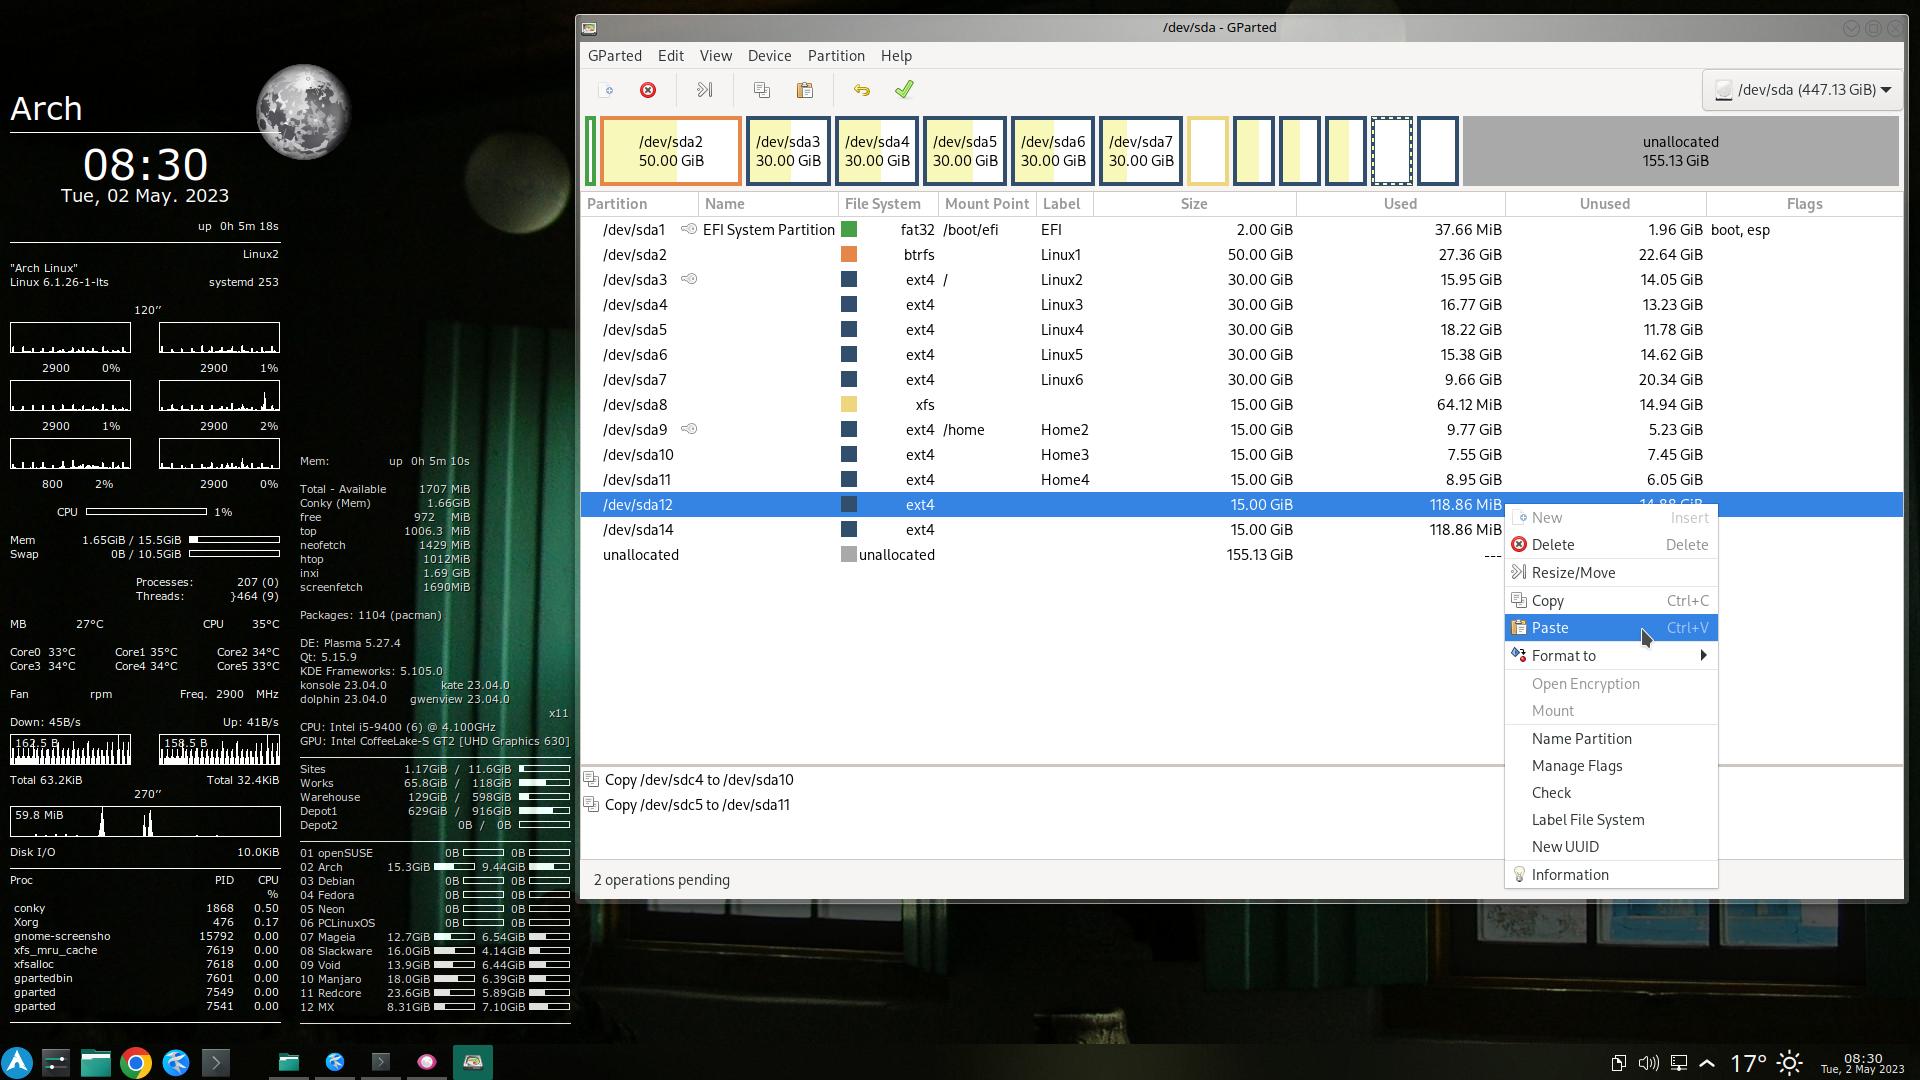This screenshot has width=1920, height=1080.
Task: Choose Paste in the context menu
Action: [x=1550, y=628]
